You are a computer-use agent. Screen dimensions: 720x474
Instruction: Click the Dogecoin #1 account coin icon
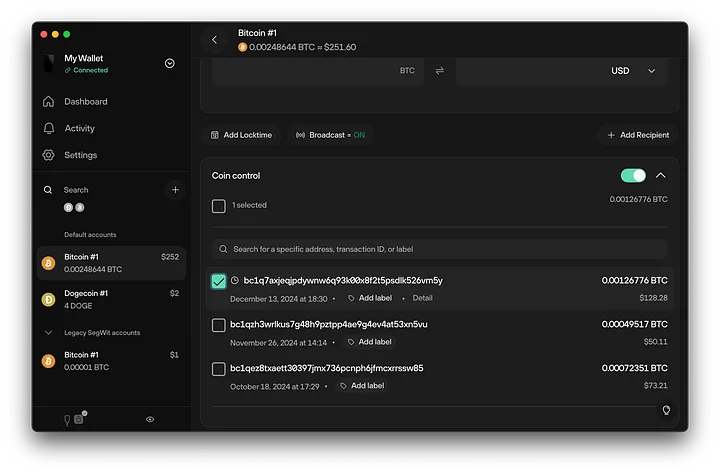click(x=48, y=299)
